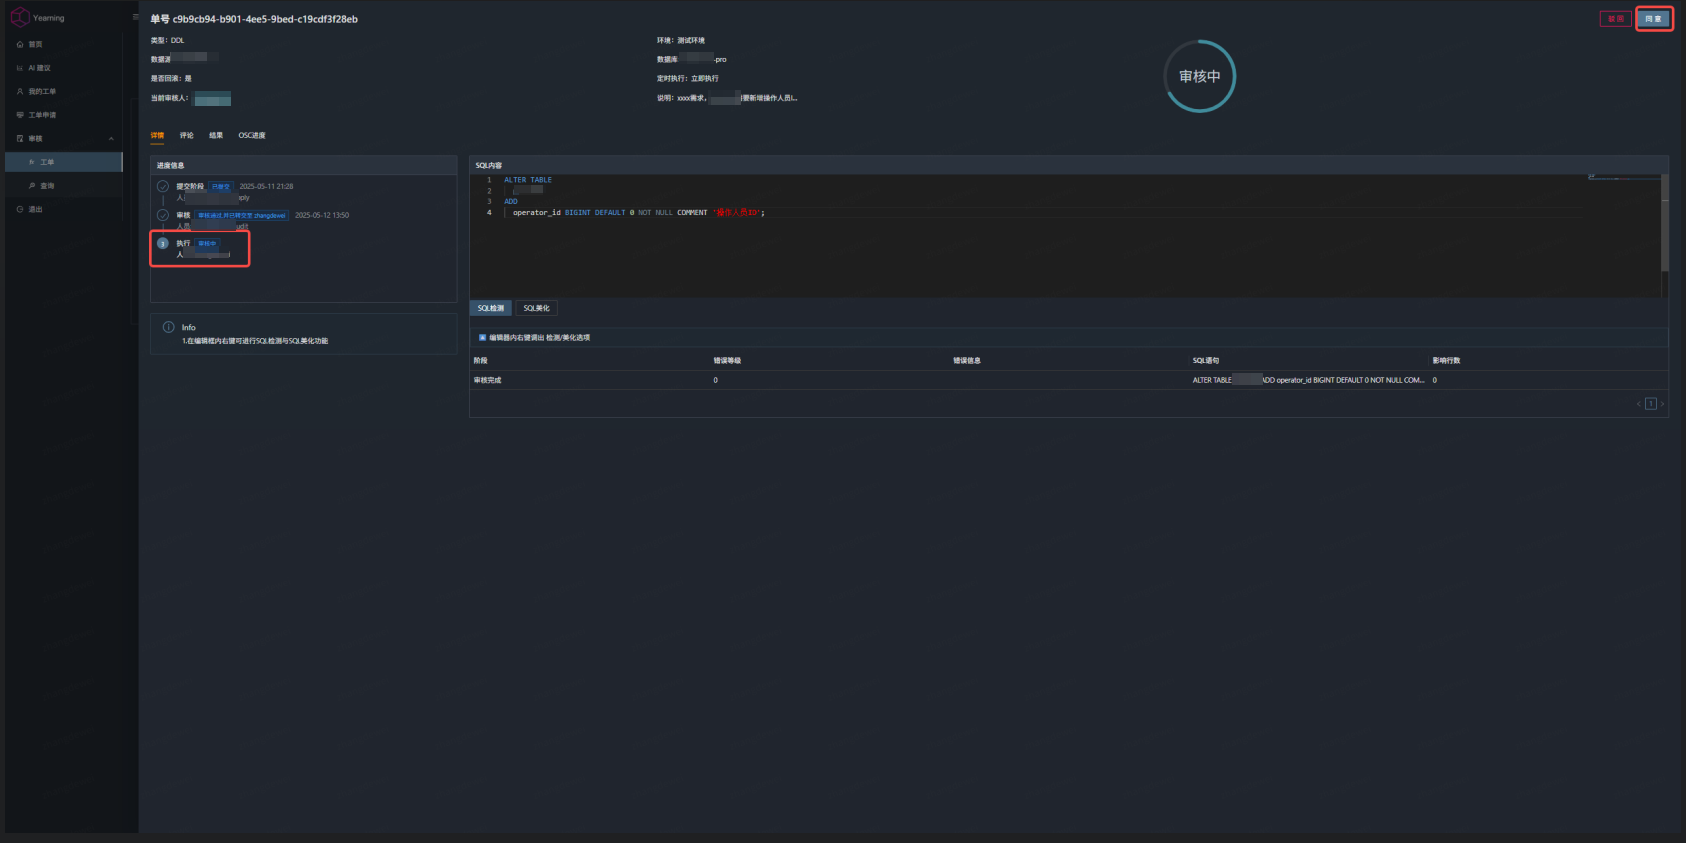The image size is (1686, 843).
Task: Open 工单申请 in the sidebar
Action: click(64, 115)
